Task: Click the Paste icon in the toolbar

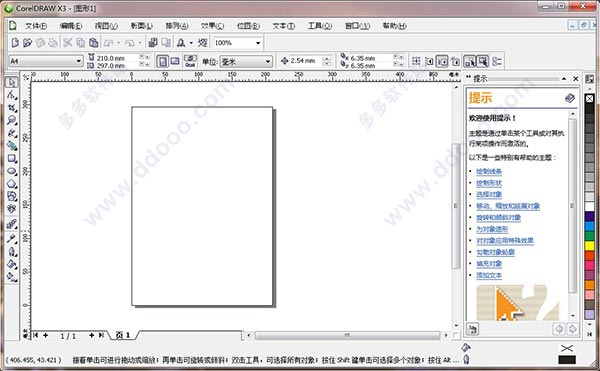Action: [x=93, y=42]
